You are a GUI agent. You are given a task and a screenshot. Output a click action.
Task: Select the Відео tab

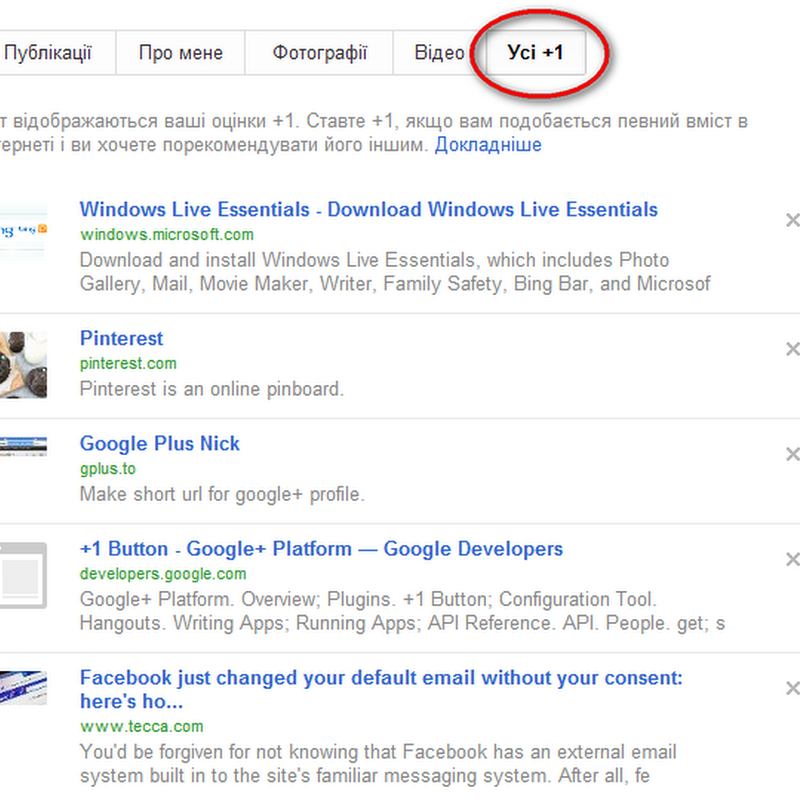click(x=439, y=53)
